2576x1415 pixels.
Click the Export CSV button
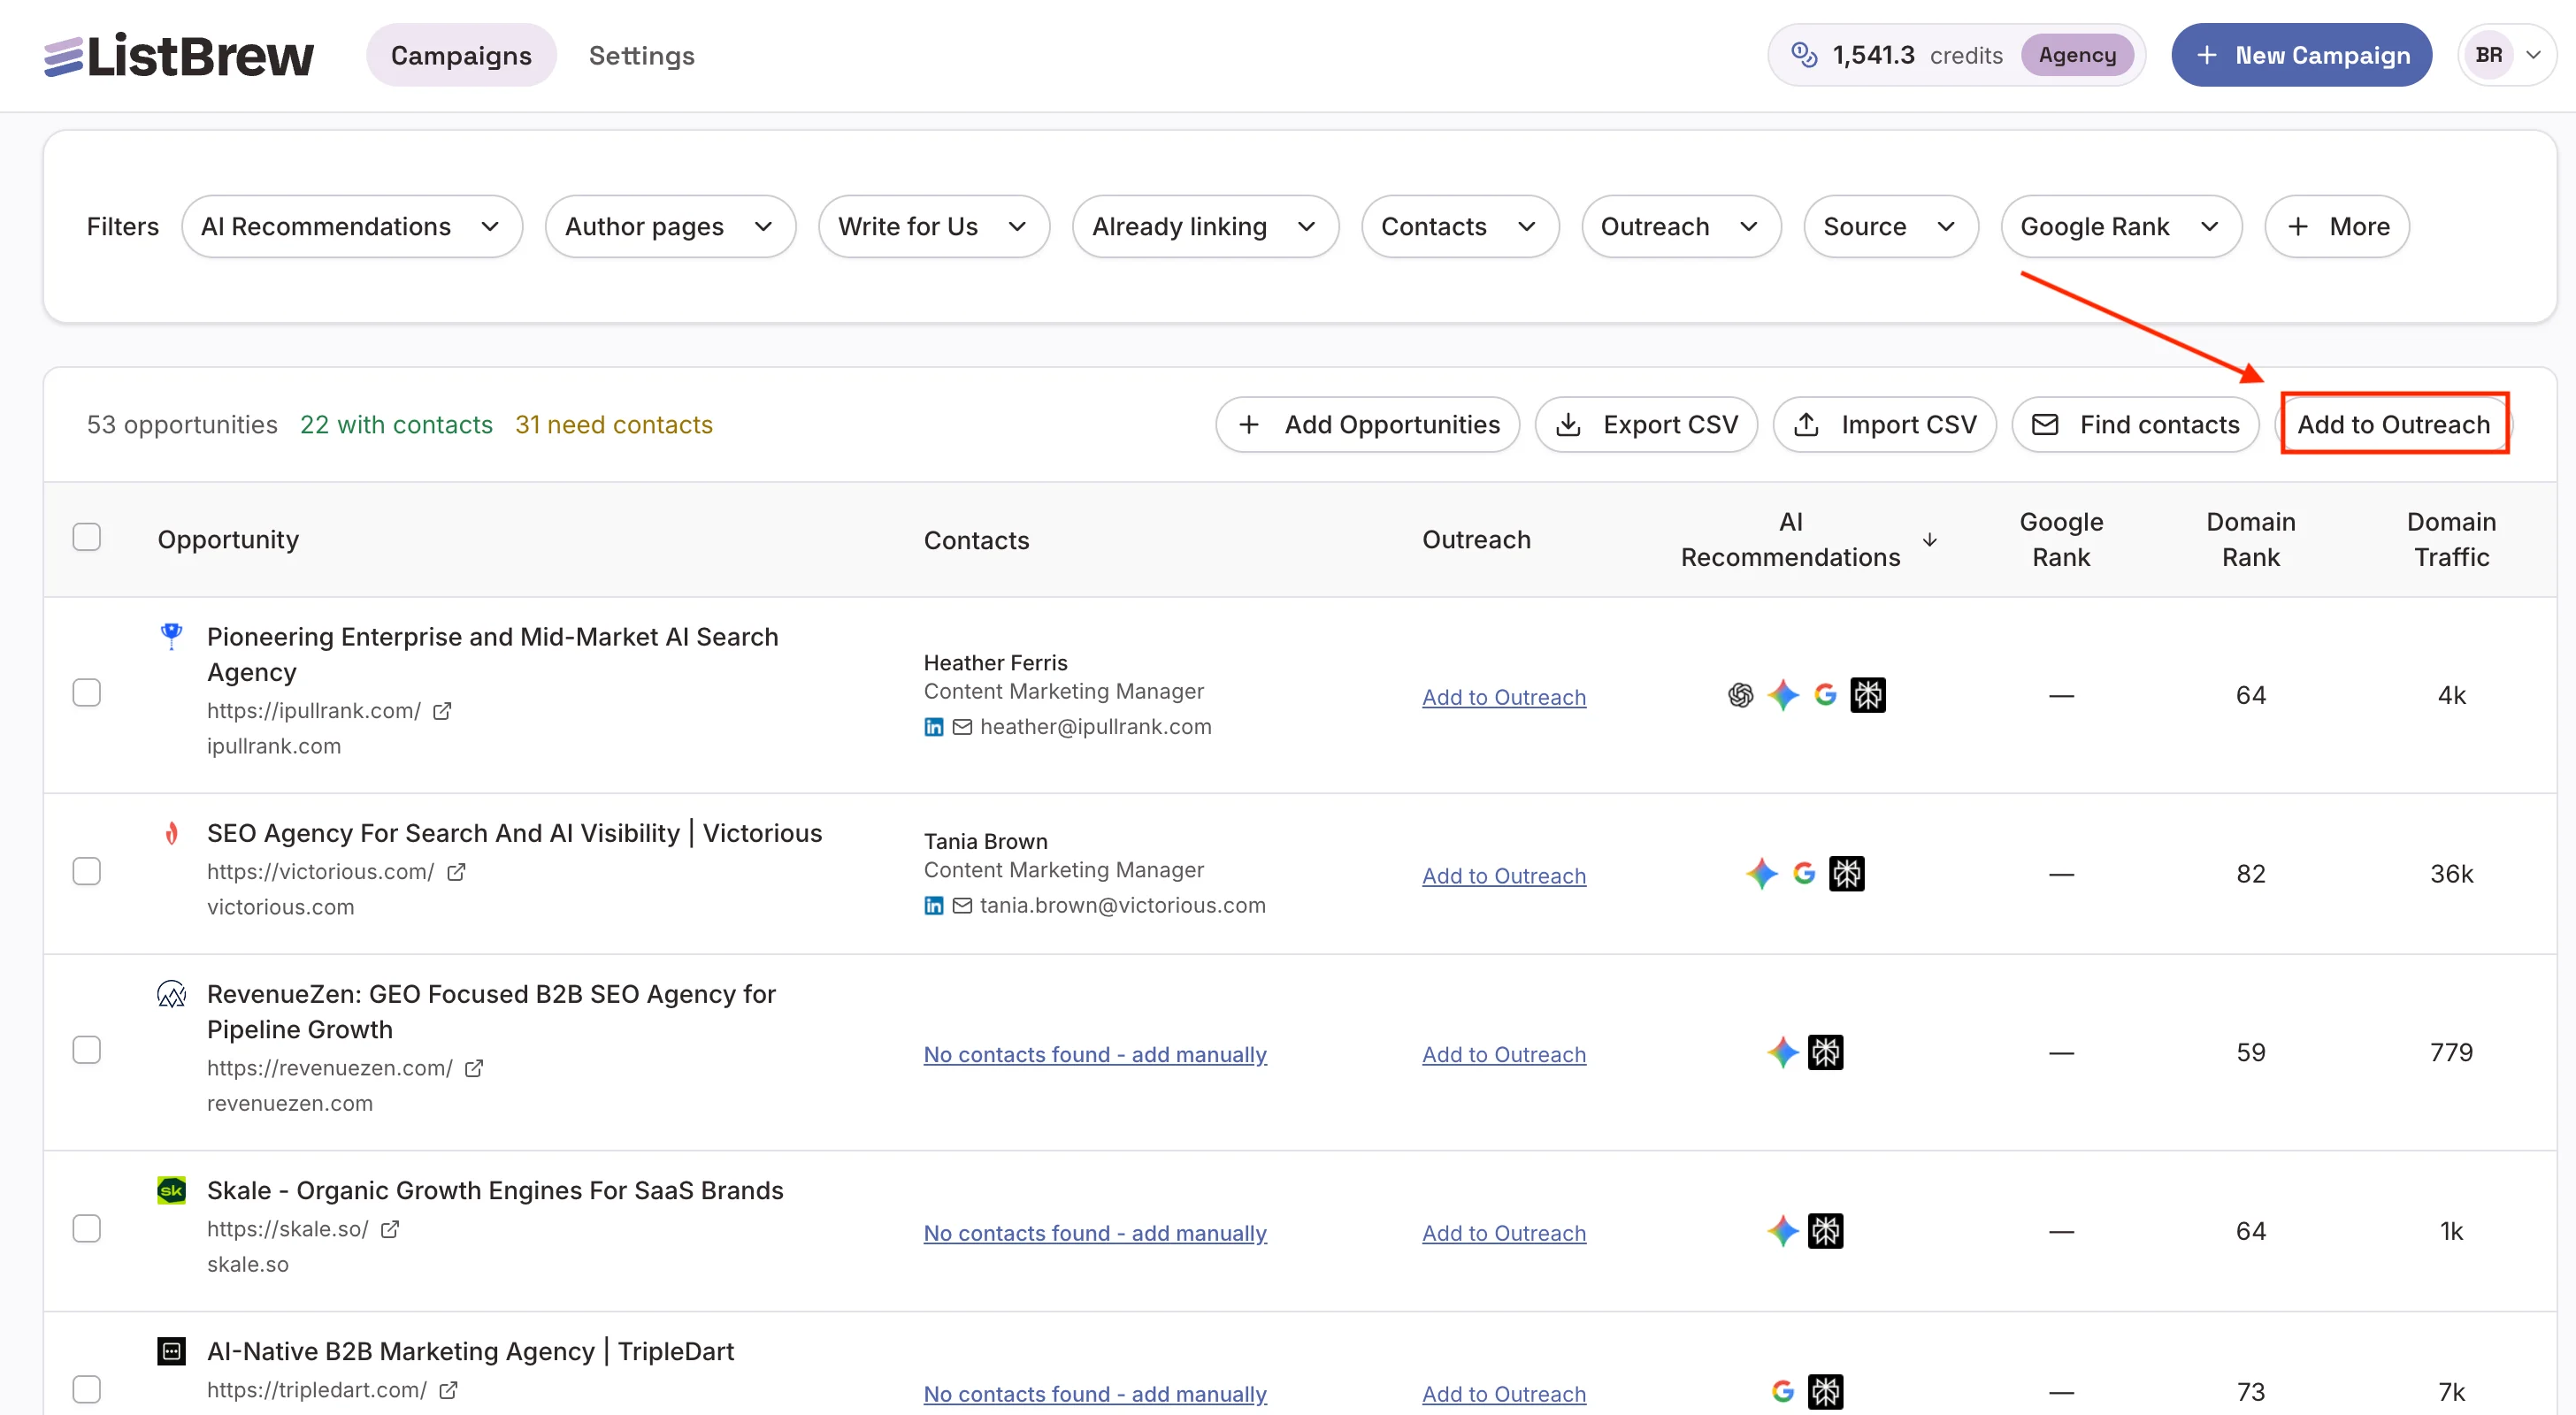(1646, 425)
